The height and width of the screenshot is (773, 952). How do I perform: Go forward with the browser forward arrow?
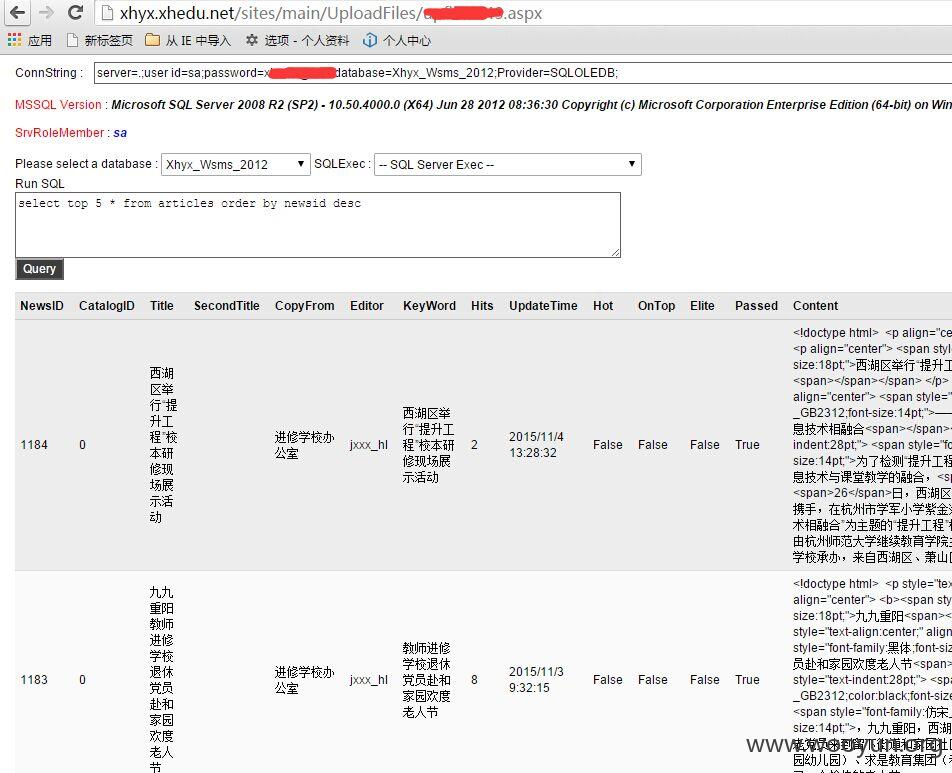tap(46, 13)
